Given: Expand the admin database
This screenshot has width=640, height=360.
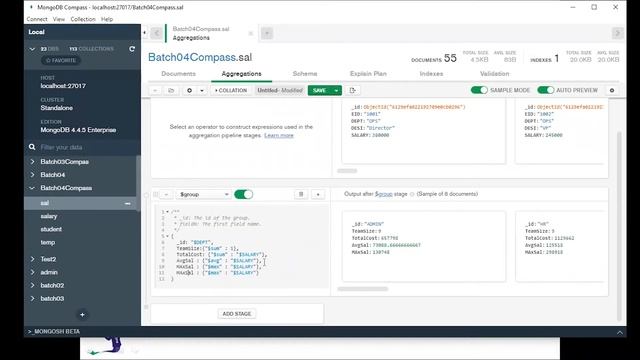Looking at the screenshot, I should tap(33, 272).
